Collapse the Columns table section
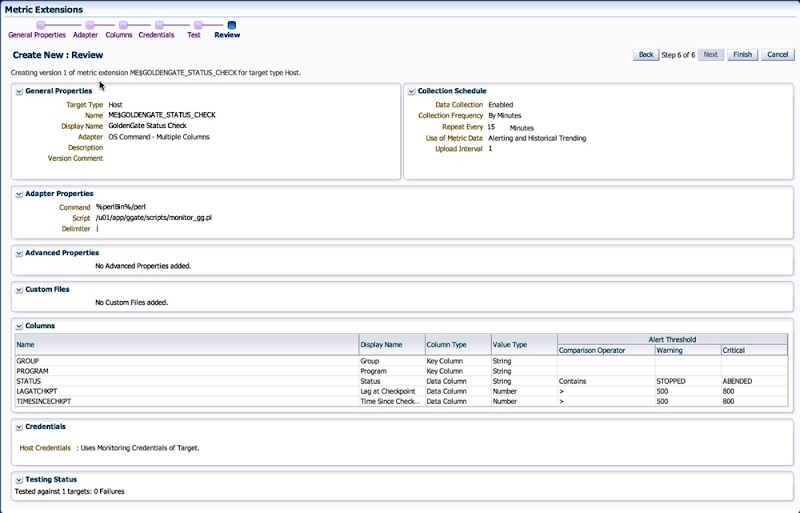The height and width of the screenshot is (513, 800). pyautogui.click(x=19, y=326)
